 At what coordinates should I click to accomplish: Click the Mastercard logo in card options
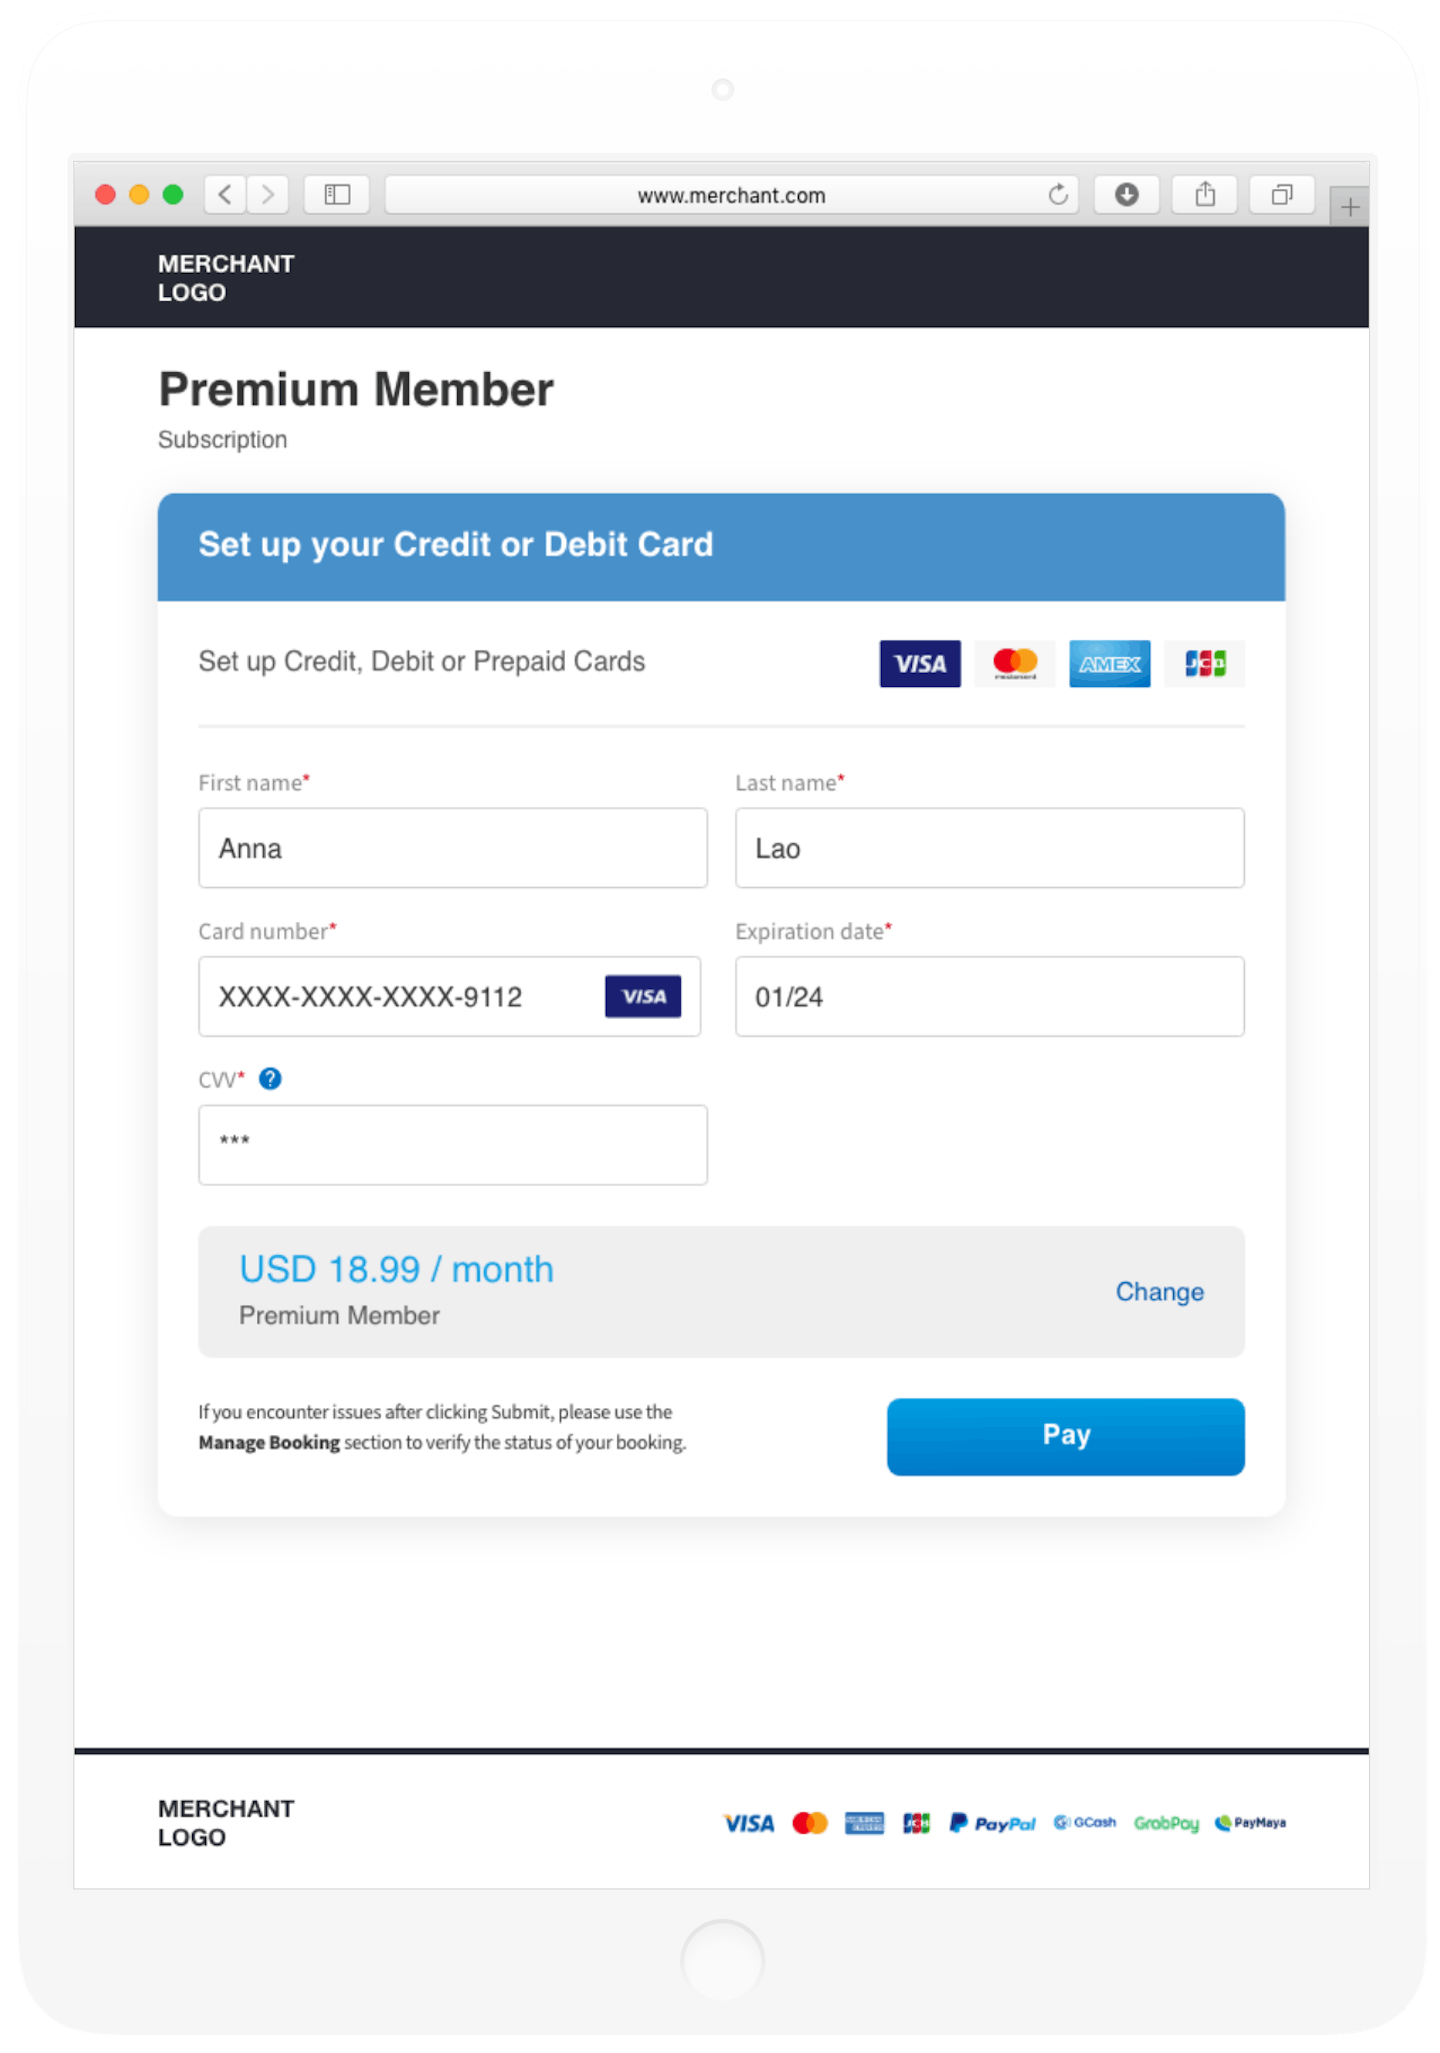tap(1015, 664)
